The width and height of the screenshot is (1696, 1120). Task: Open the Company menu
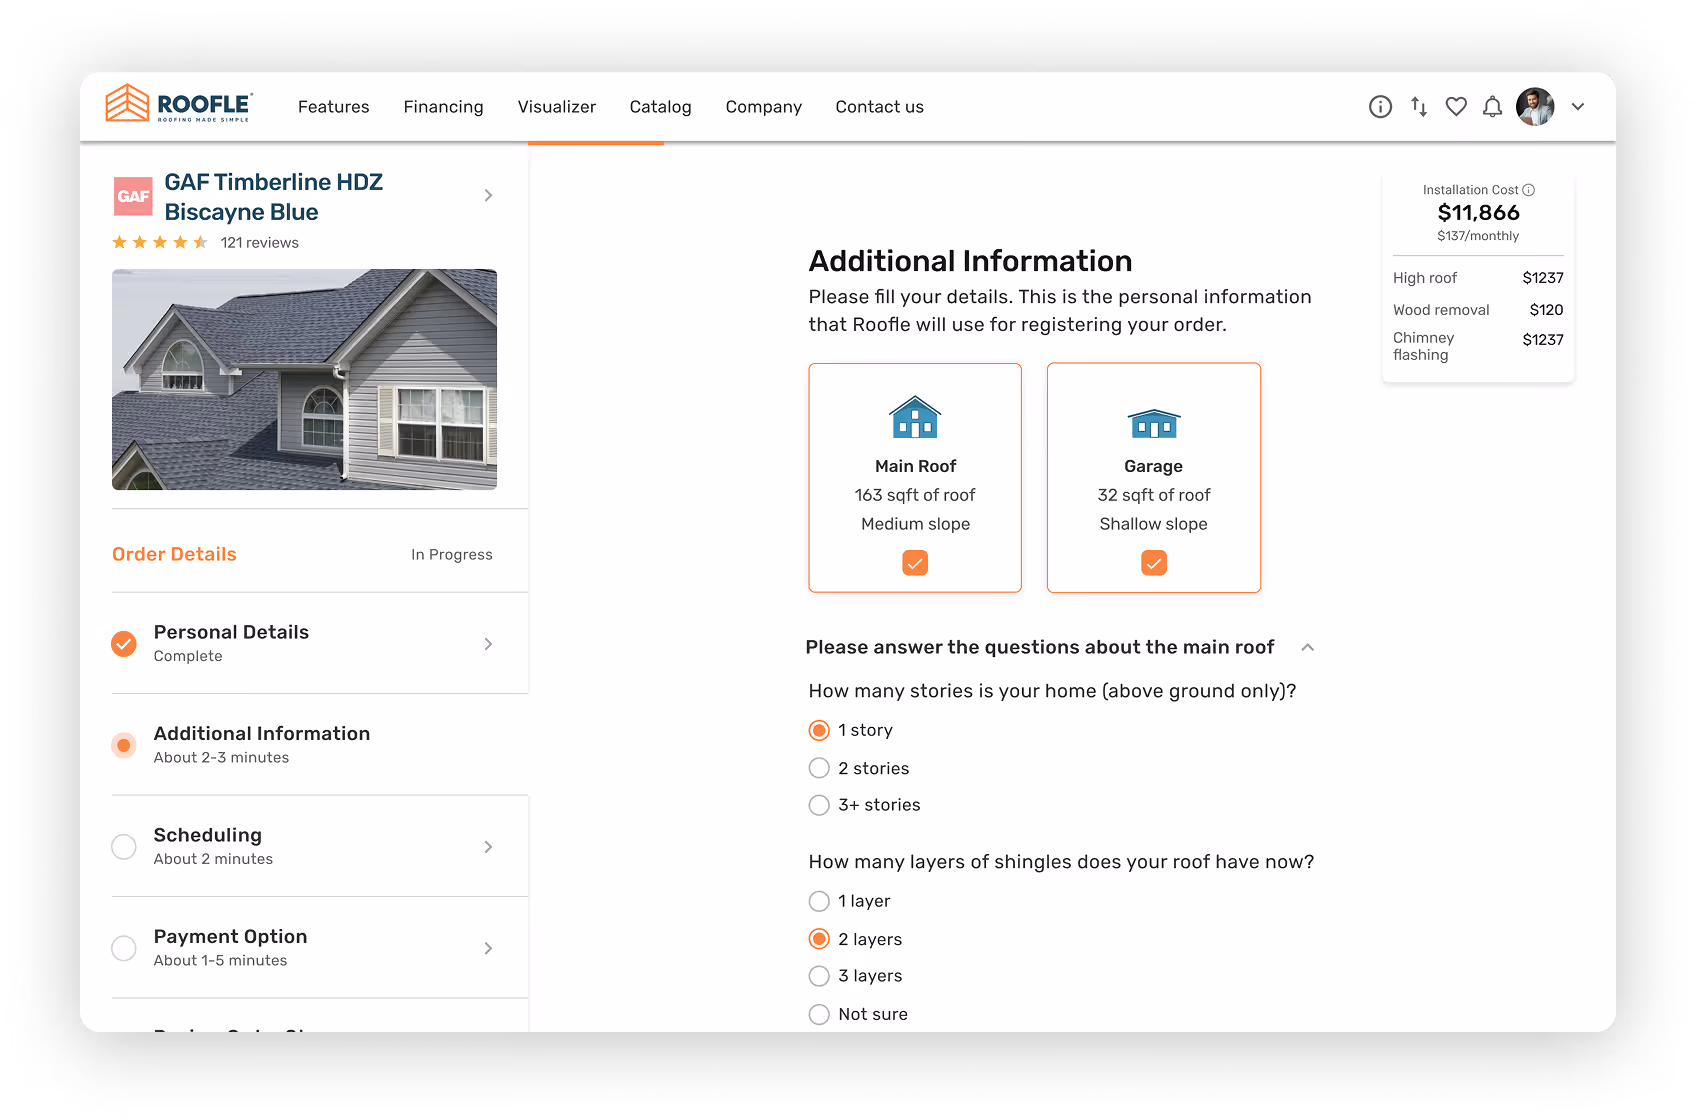[x=763, y=107]
